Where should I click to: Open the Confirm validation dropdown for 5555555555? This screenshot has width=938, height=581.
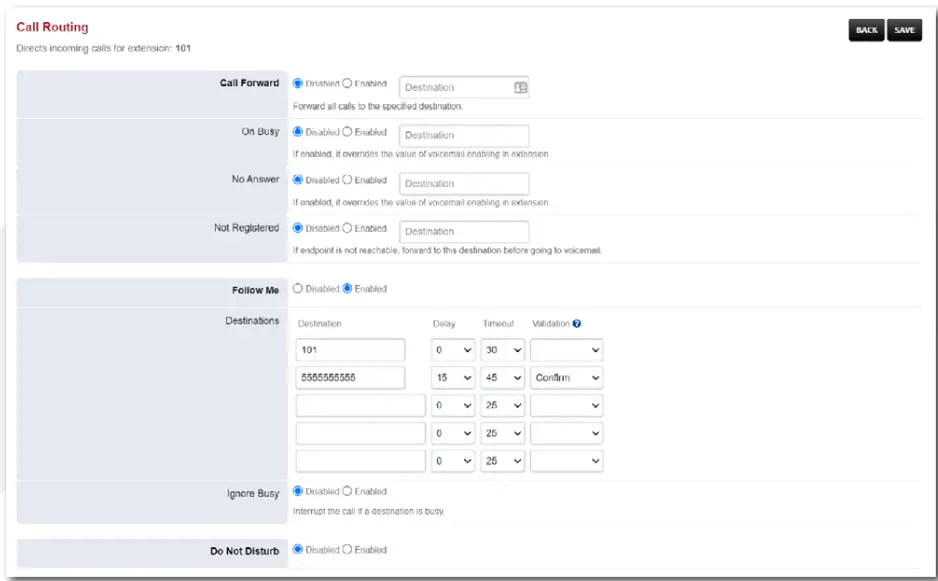[565, 377]
